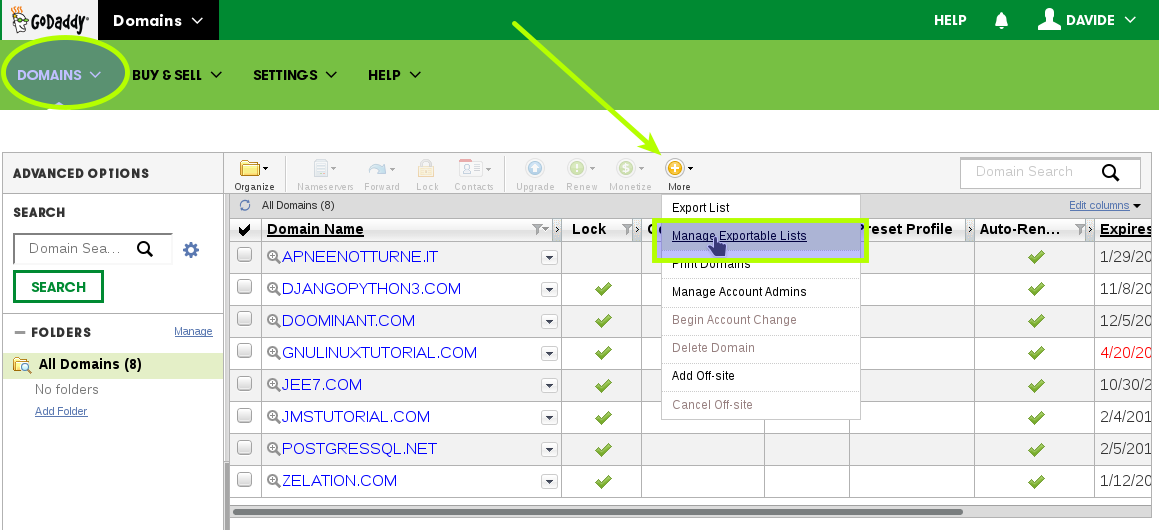Image resolution: width=1159 pixels, height=530 pixels.
Task: Click the zoom icon next to GNULINUXTUTORIAL.COM
Action: [273, 353]
